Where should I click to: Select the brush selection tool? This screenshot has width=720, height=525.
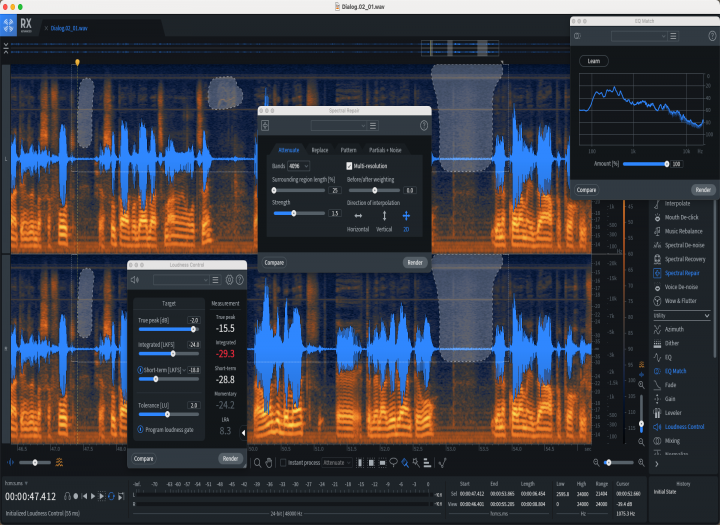click(x=405, y=463)
